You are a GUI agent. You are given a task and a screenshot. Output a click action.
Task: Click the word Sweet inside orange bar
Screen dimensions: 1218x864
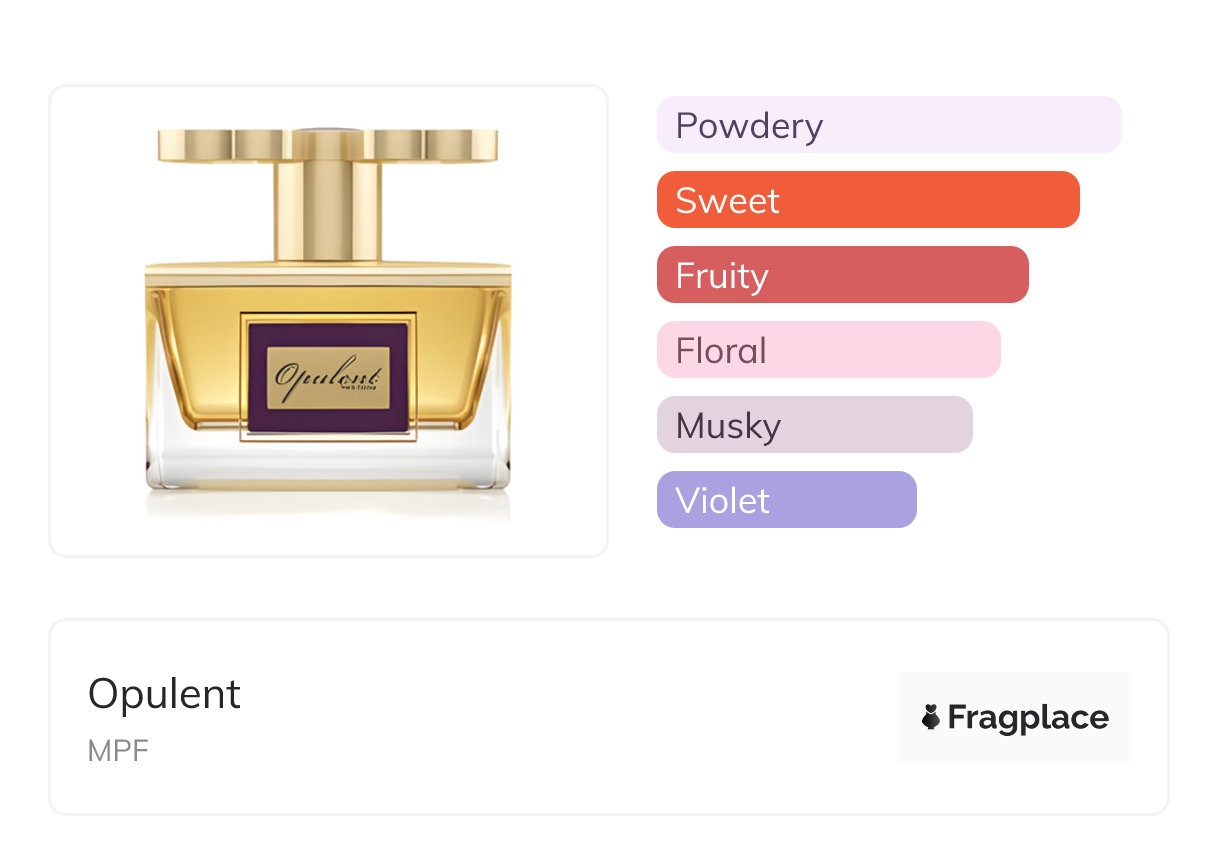tap(727, 201)
